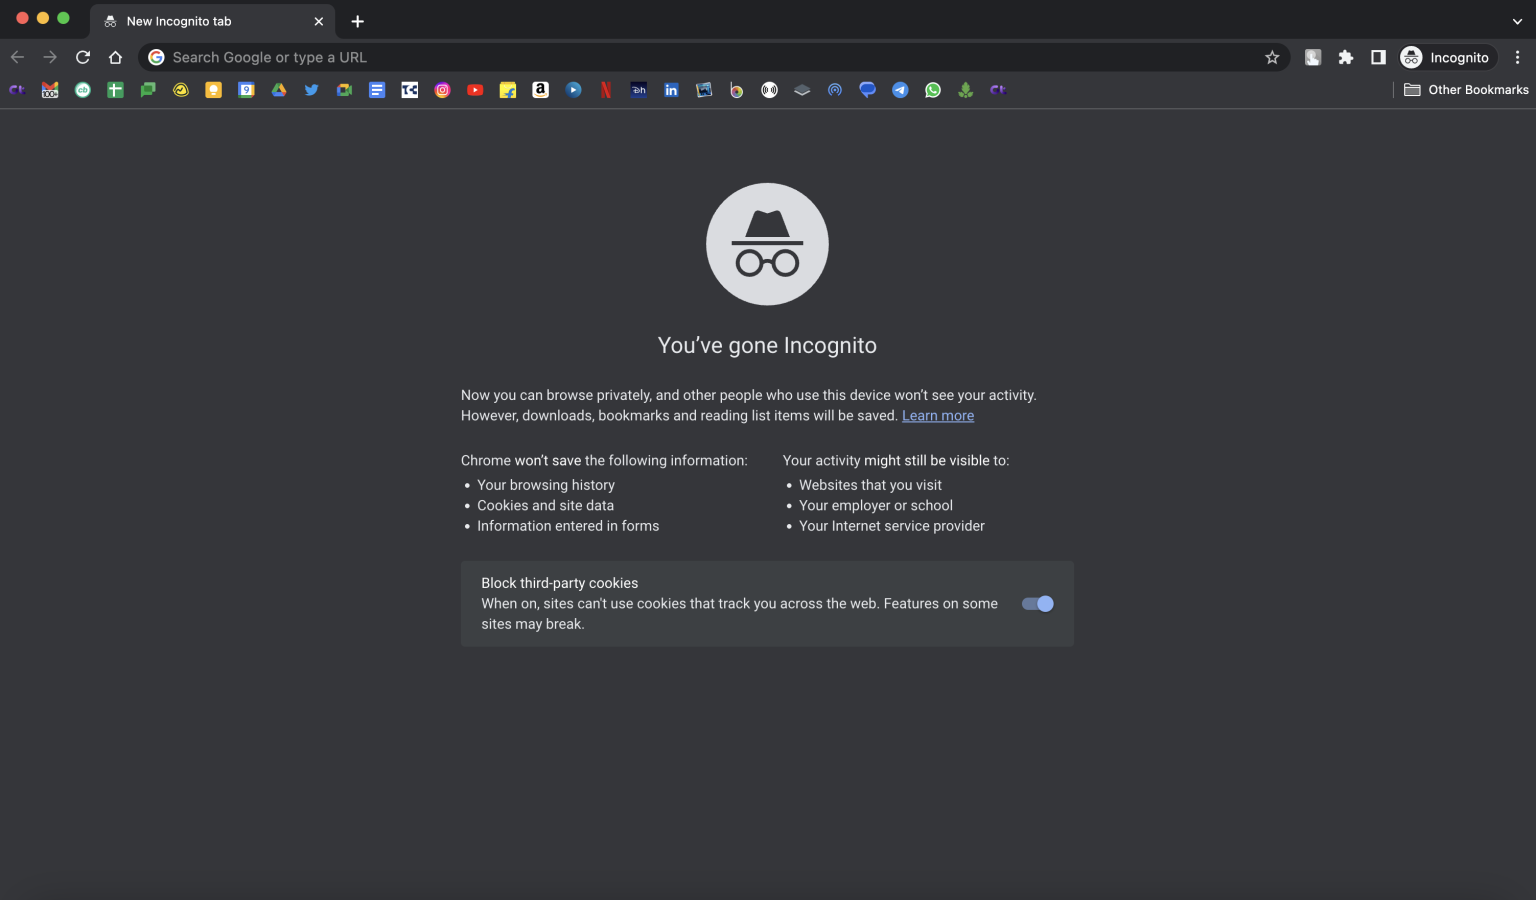This screenshot has width=1536, height=900.
Task: Open a new tab with the plus button
Action: (357, 20)
